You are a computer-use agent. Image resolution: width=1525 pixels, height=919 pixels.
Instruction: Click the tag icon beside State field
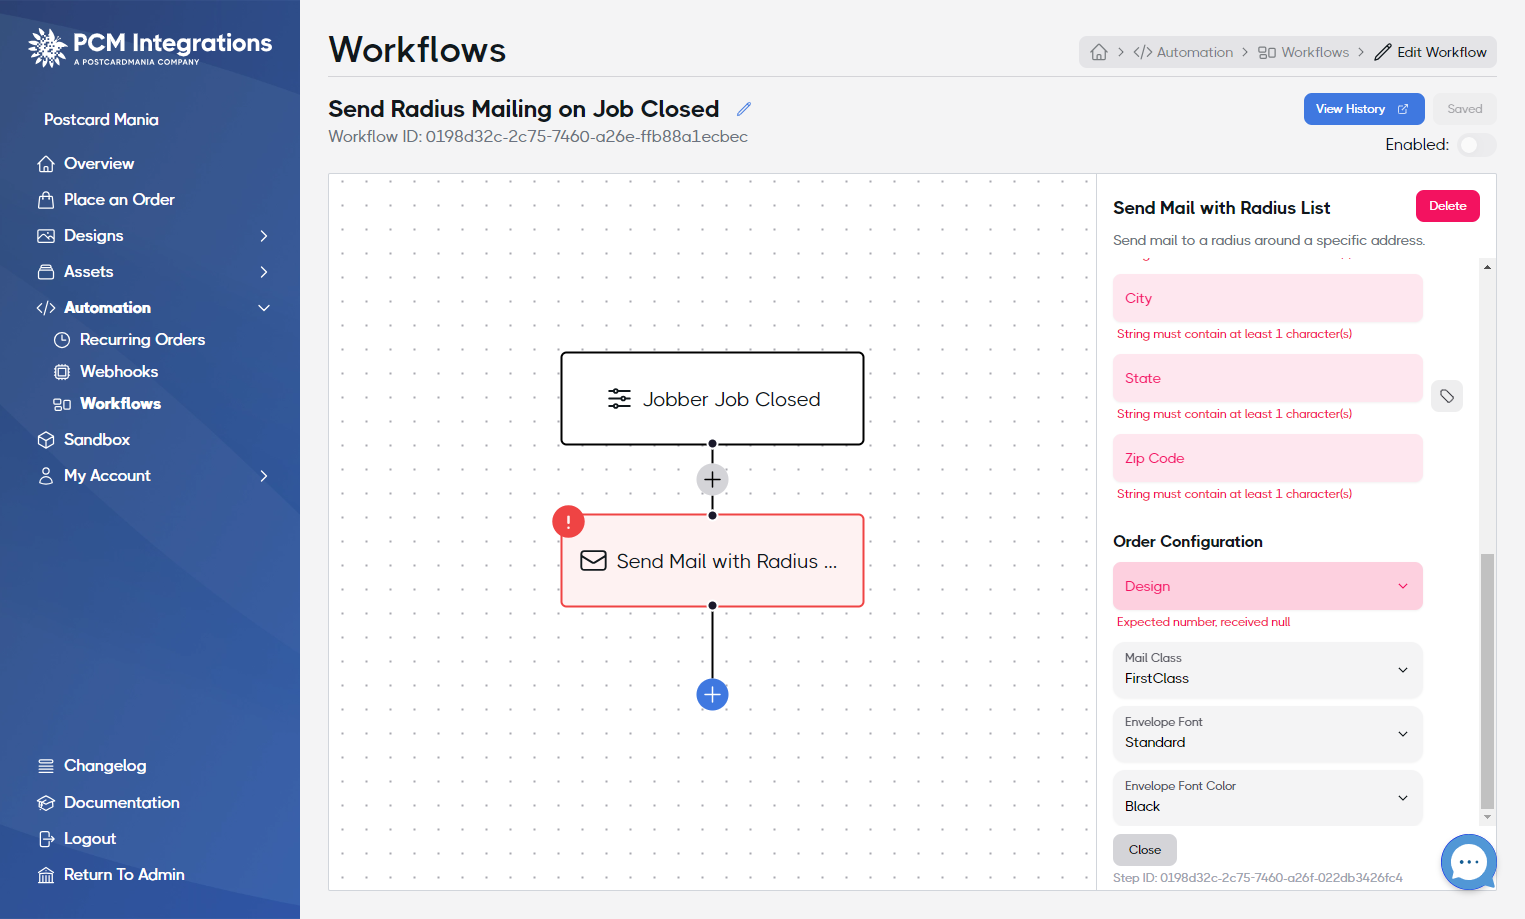click(1447, 396)
